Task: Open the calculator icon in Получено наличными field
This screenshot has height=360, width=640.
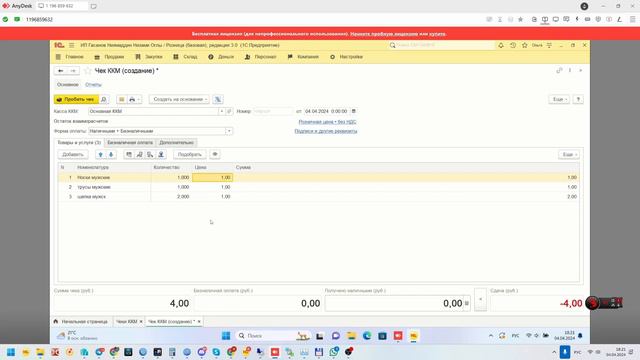Action: pos(467,303)
